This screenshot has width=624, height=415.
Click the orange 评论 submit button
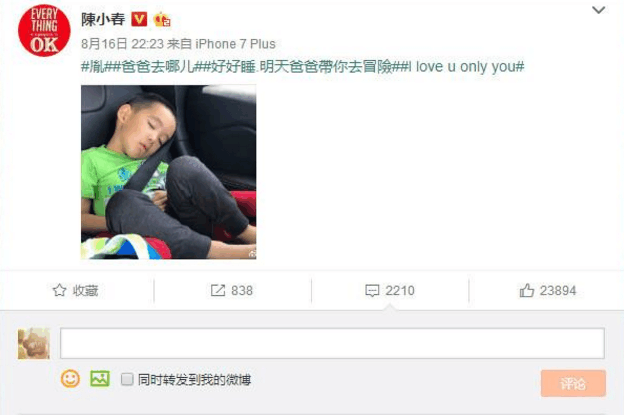(x=573, y=383)
